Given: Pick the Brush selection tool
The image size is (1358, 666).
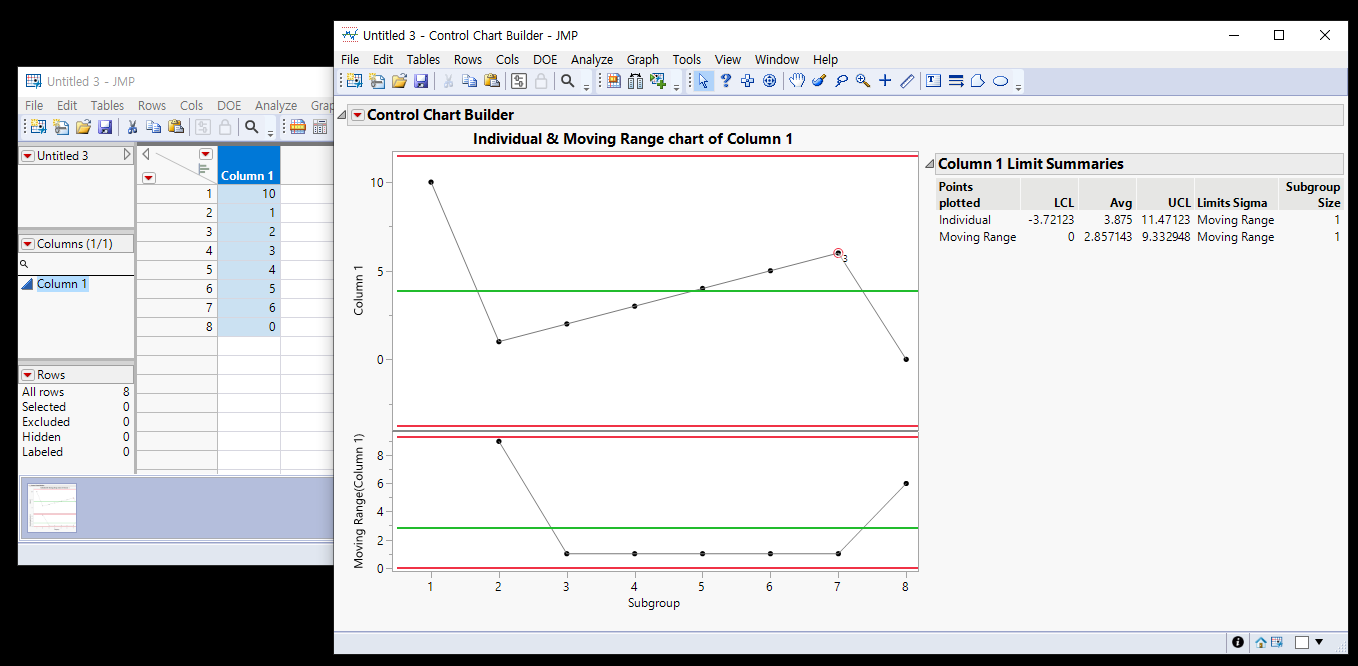Looking at the screenshot, I should (818, 80).
